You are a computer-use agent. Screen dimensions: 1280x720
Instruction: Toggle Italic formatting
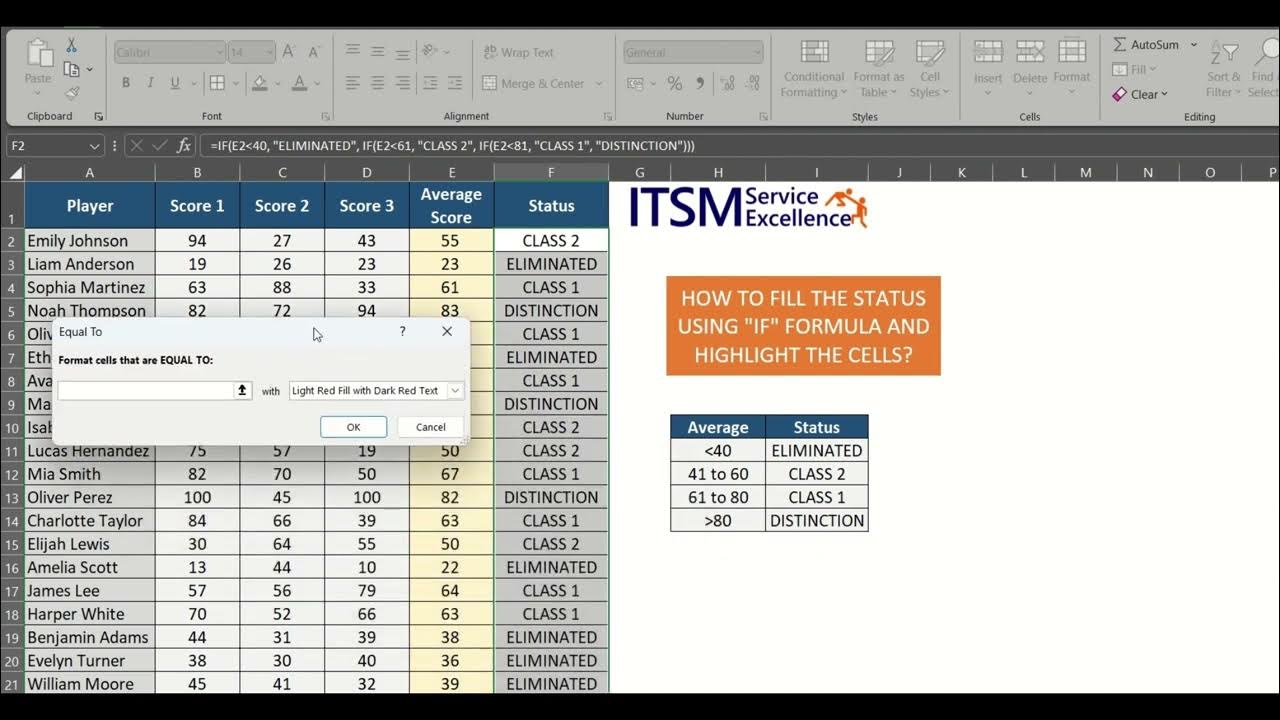point(151,83)
